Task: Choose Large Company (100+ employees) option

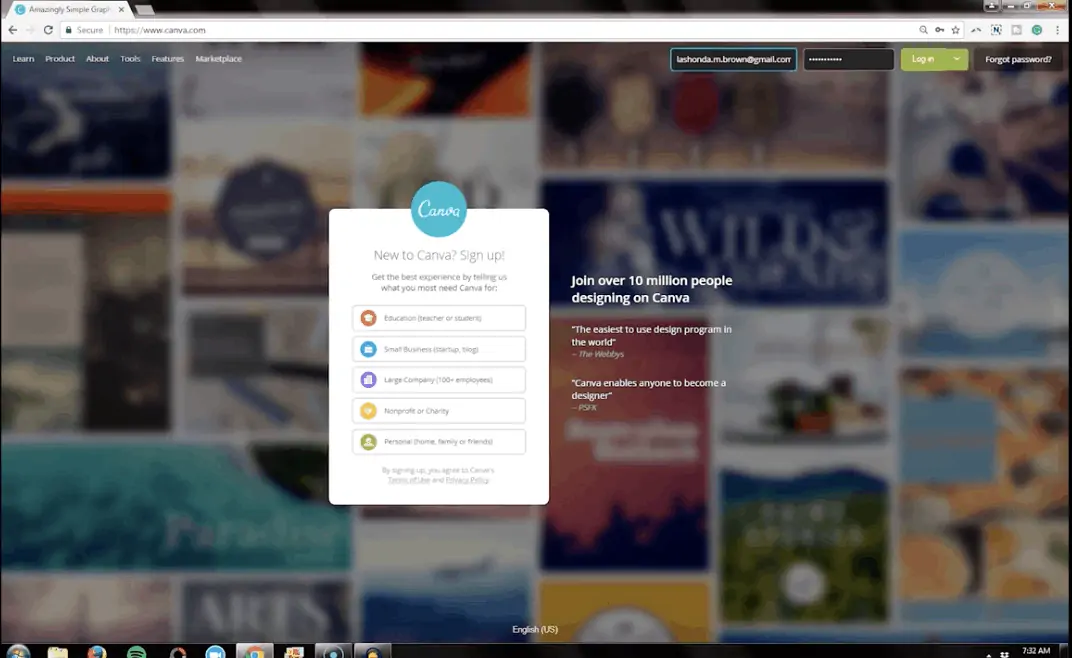Action: [x=439, y=380]
